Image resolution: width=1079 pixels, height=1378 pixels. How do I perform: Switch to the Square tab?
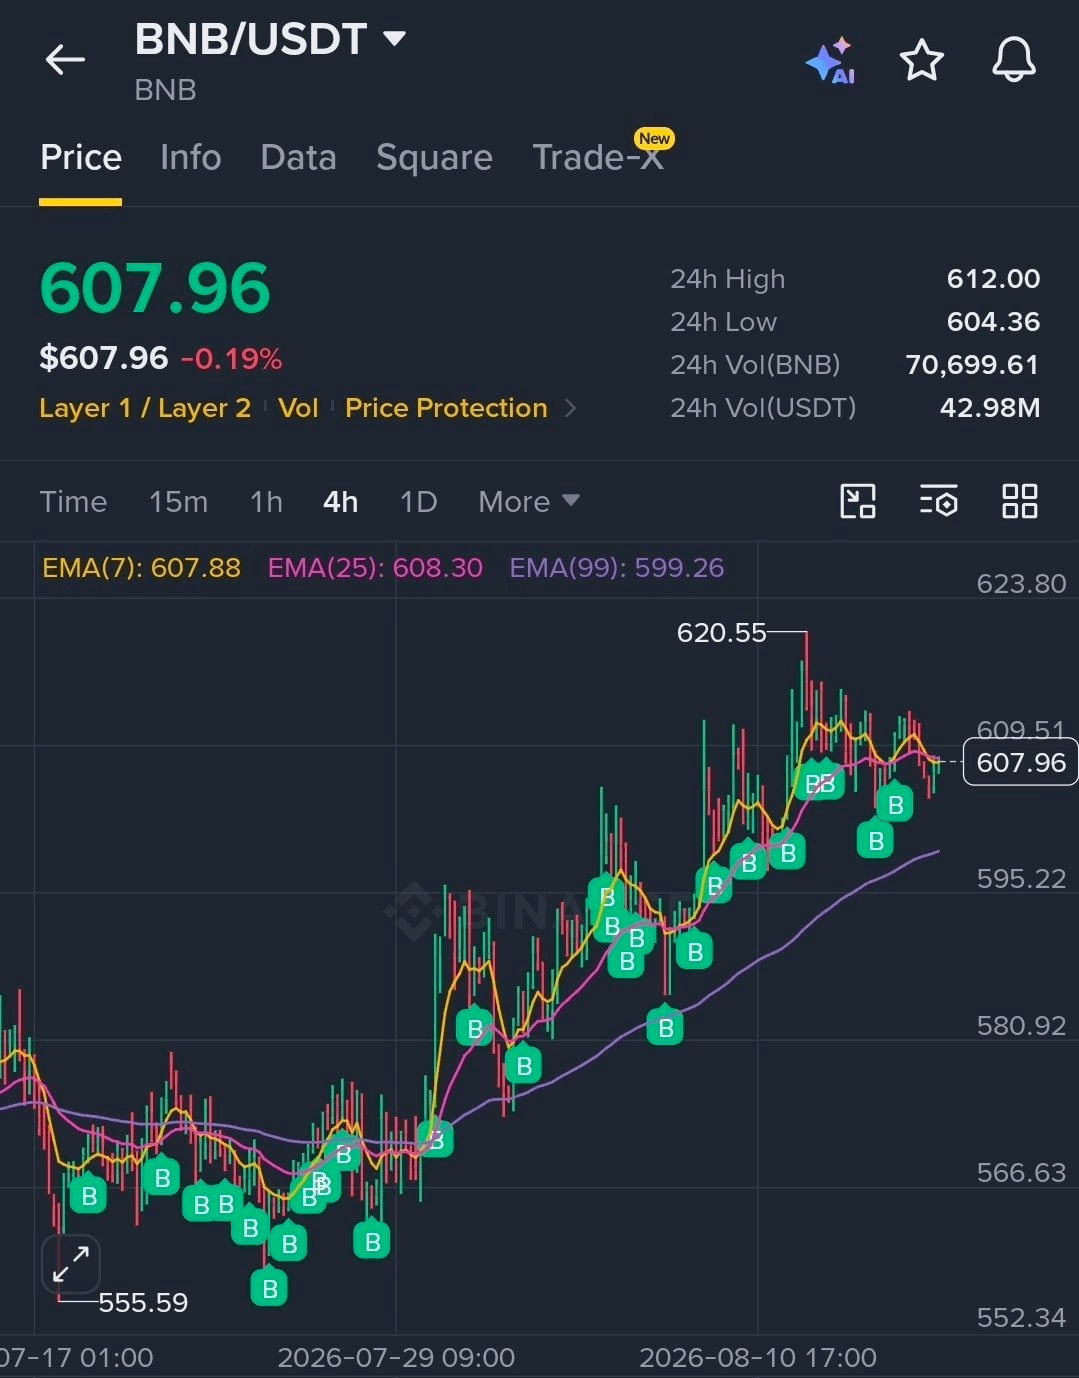pyautogui.click(x=434, y=157)
